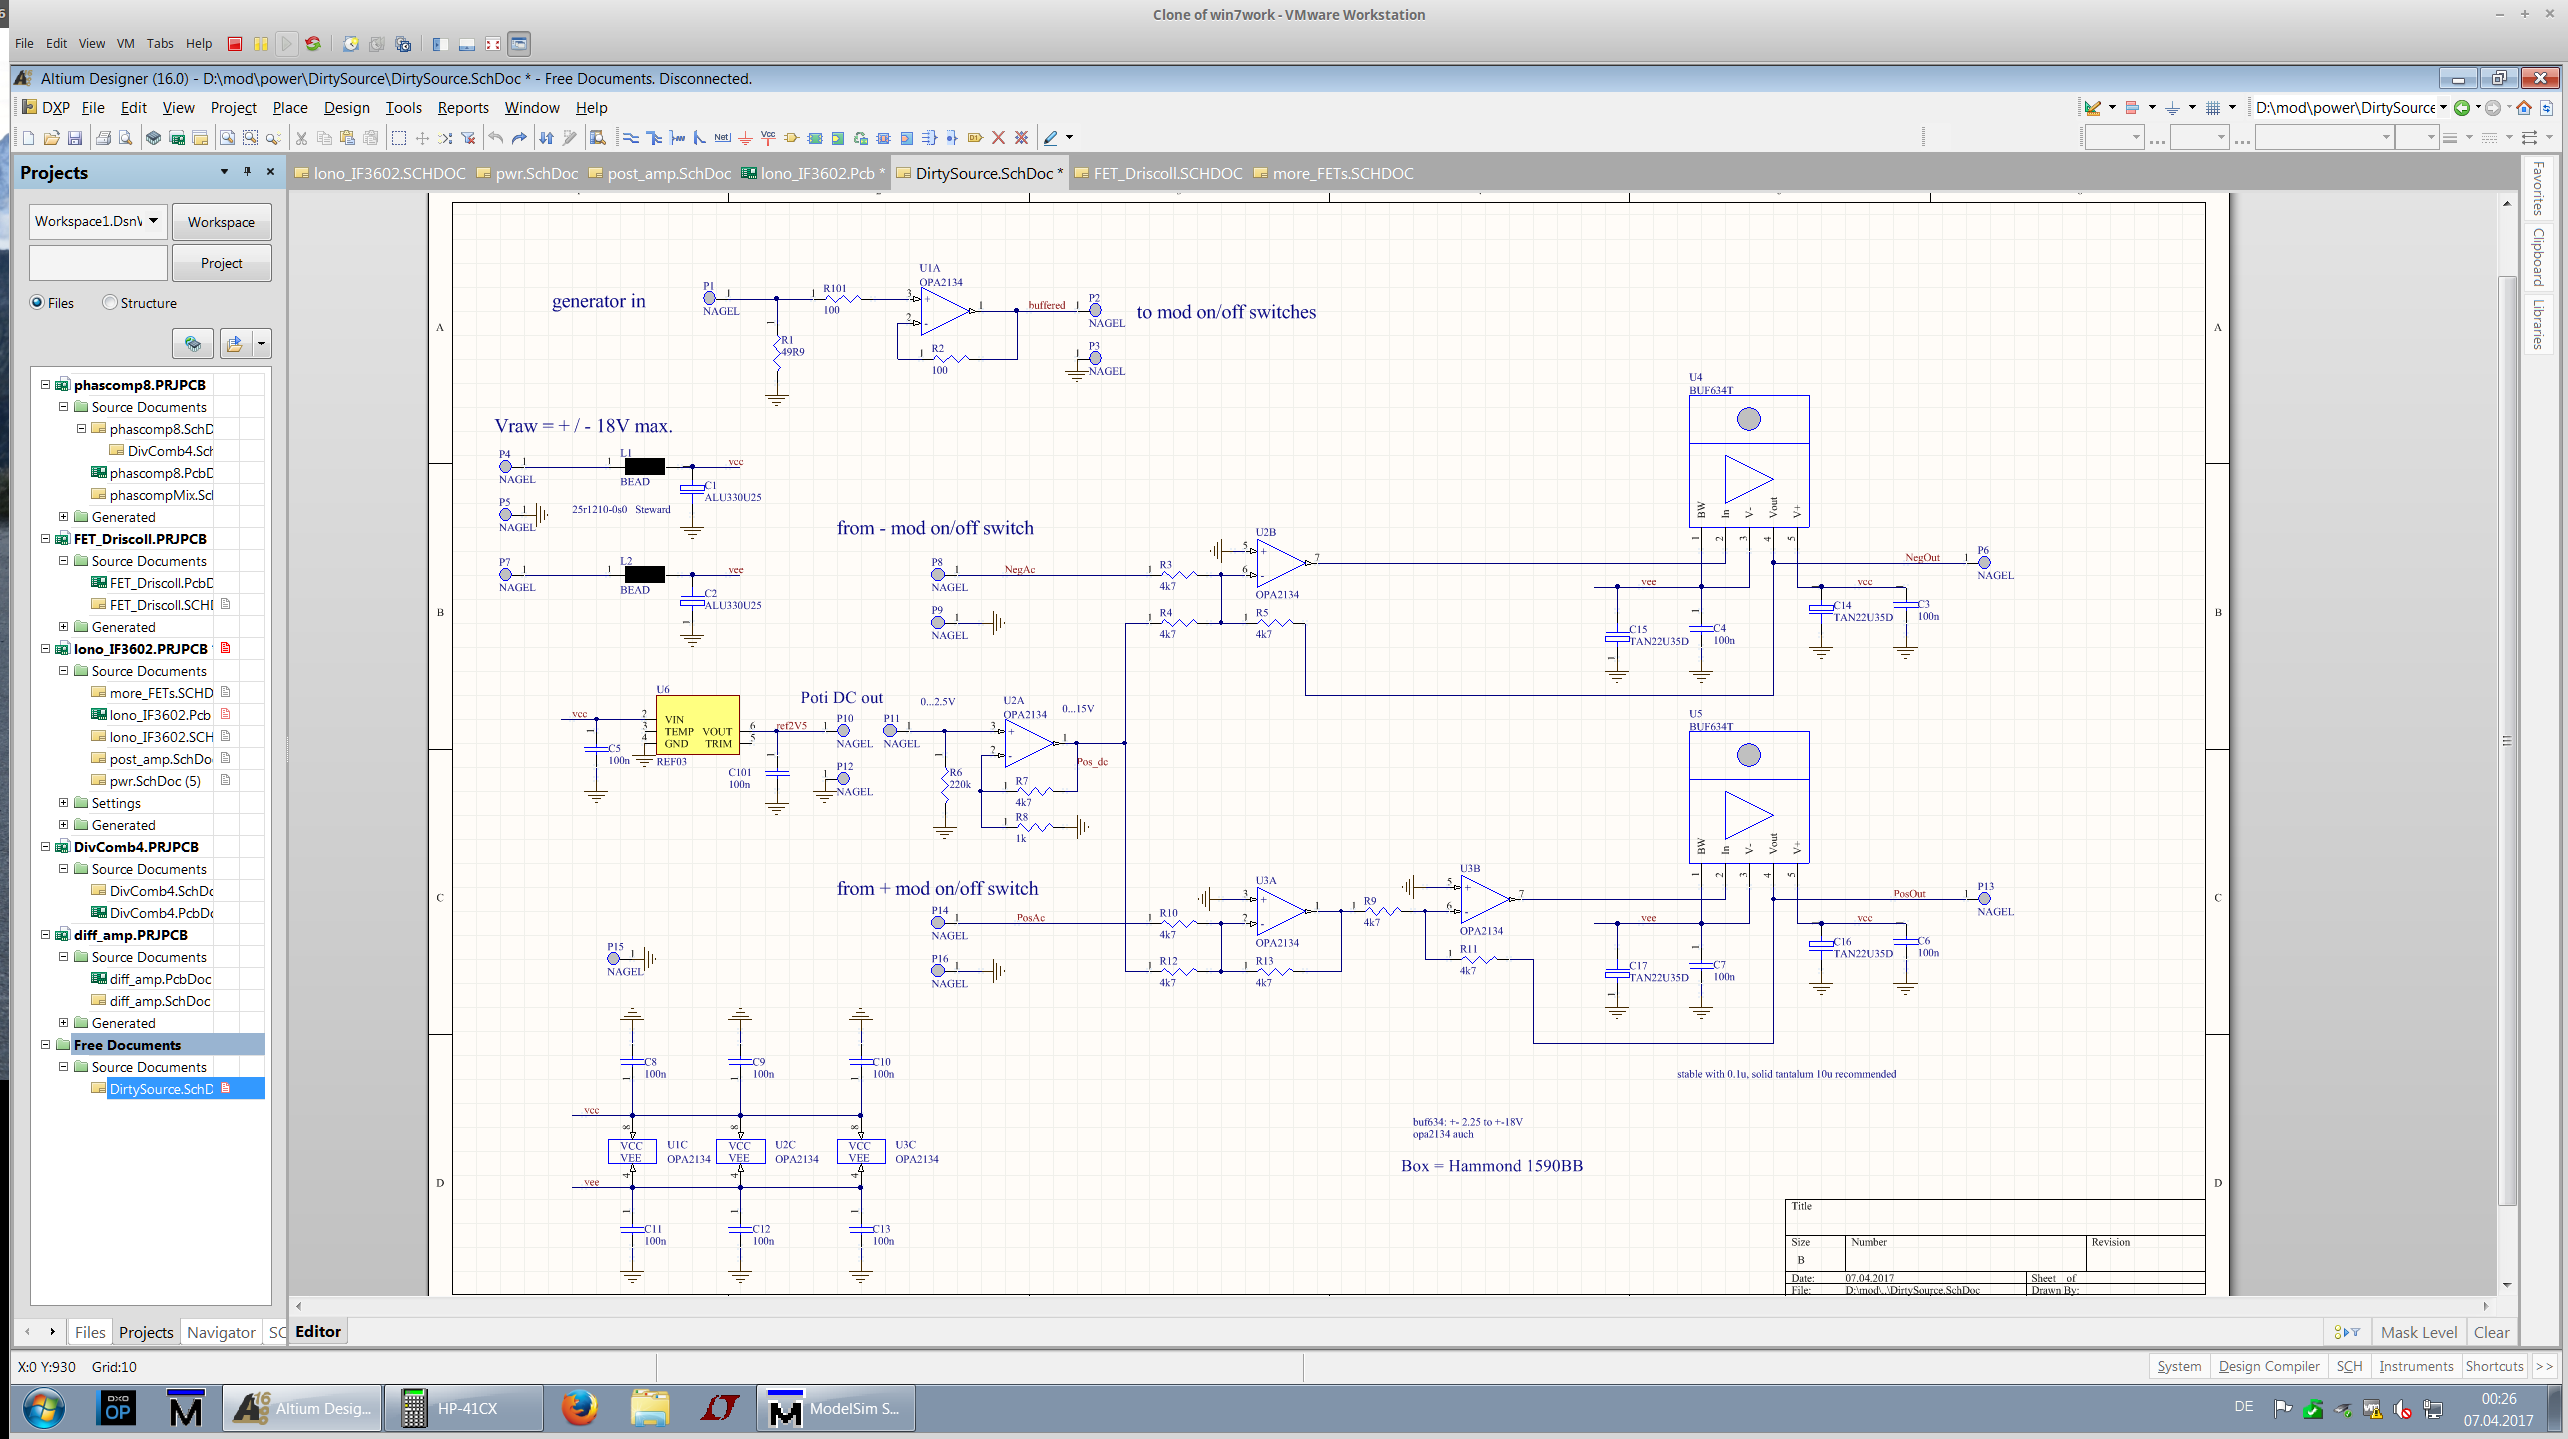The image size is (2568, 1439).
Task: Open the Reports menu
Action: tap(463, 108)
